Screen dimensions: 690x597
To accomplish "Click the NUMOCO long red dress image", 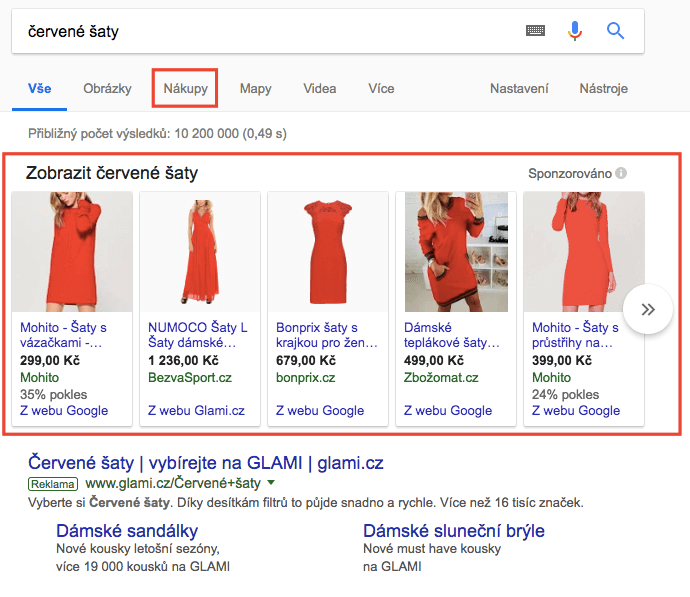I will [199, 252].
